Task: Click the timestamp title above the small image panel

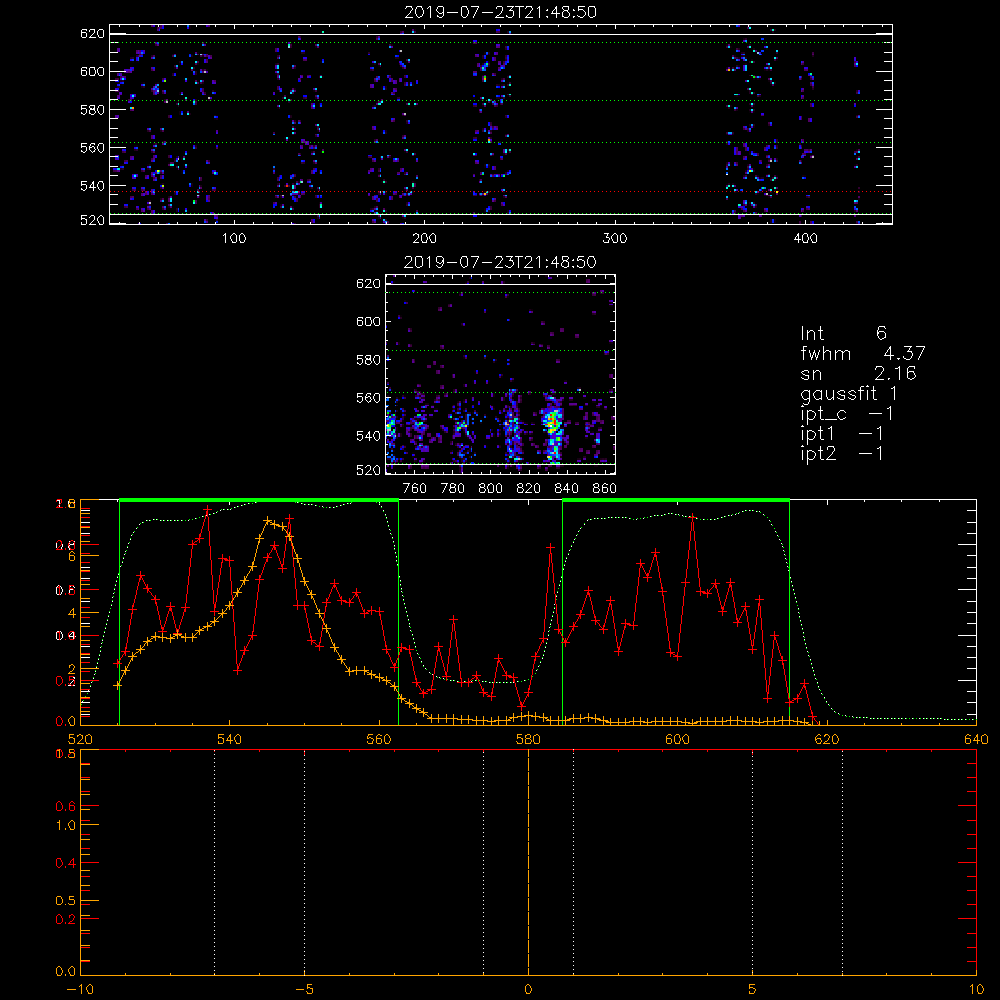Action: tap(501, 262)
